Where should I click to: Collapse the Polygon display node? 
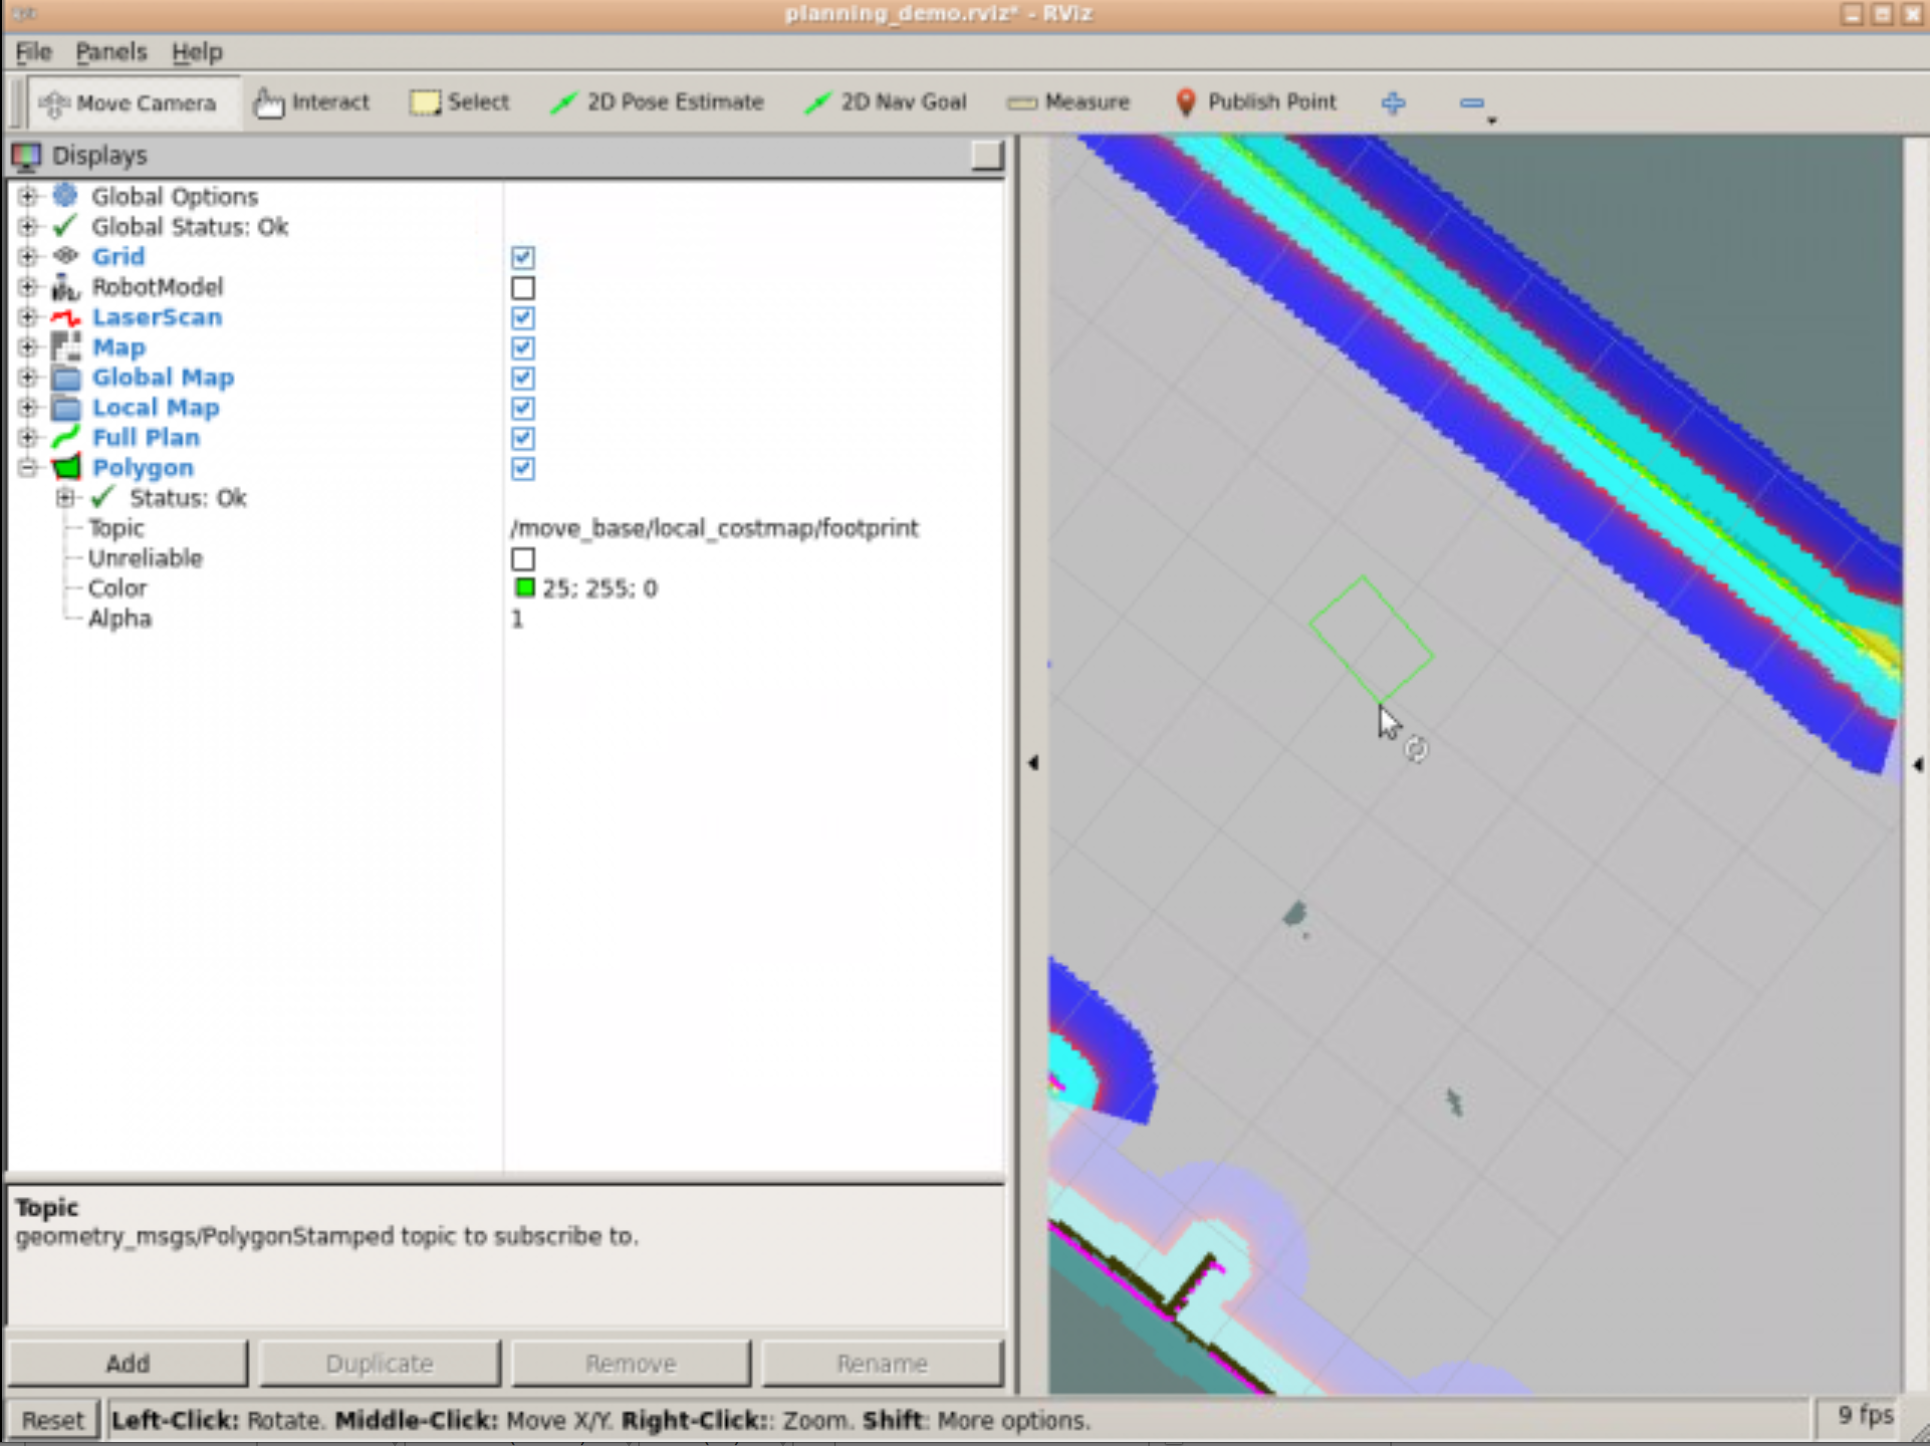point(28,467)
